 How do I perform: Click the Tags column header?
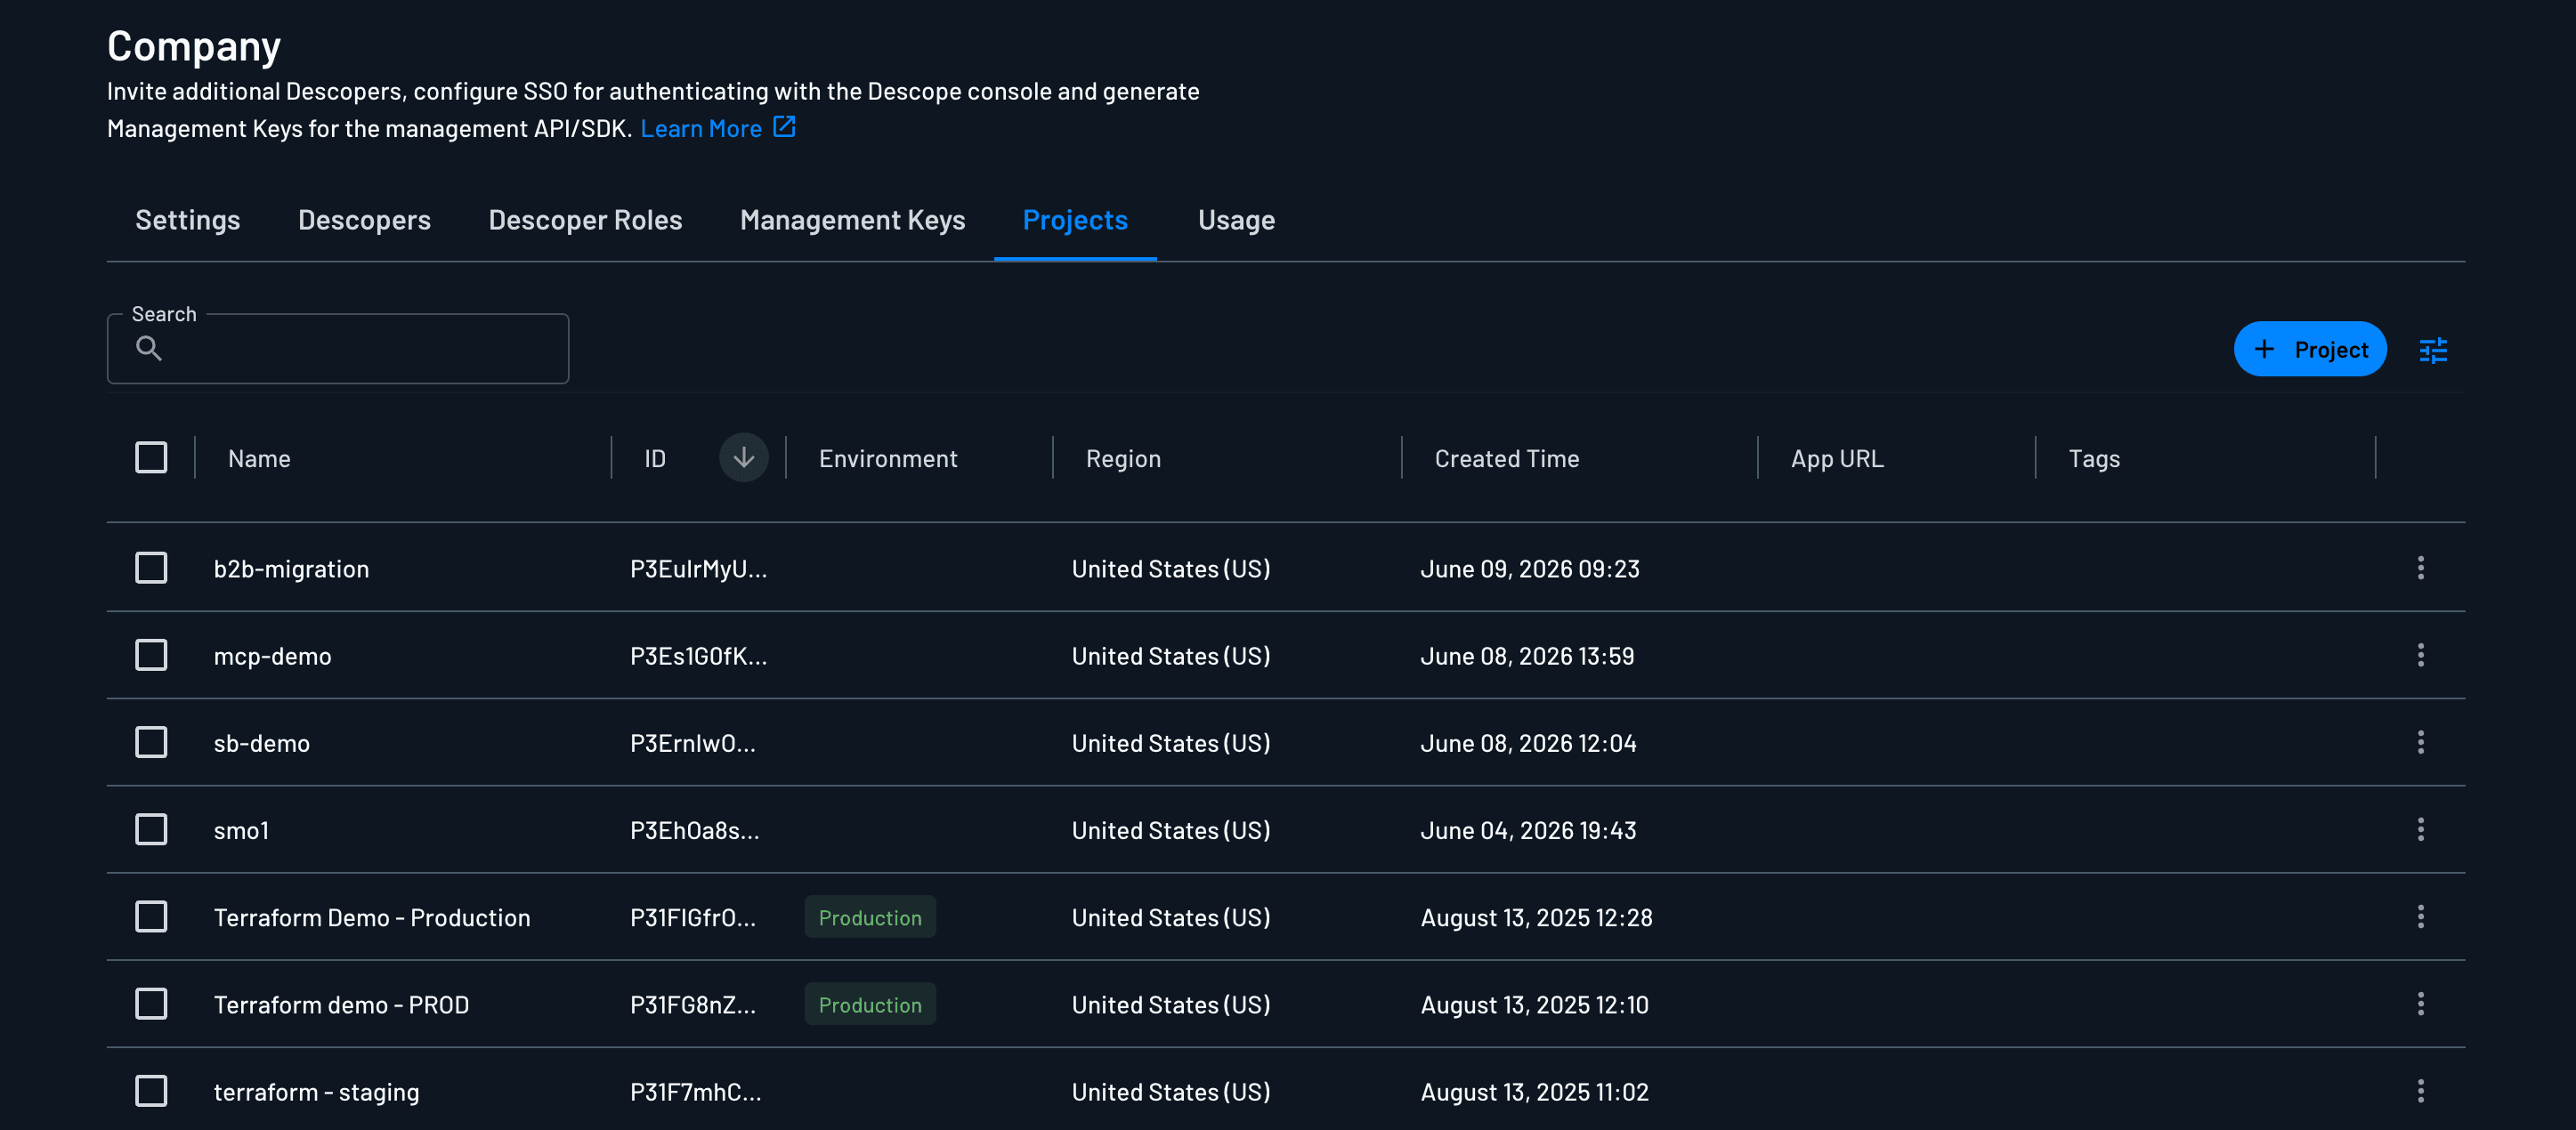(x=2094, y=458)
